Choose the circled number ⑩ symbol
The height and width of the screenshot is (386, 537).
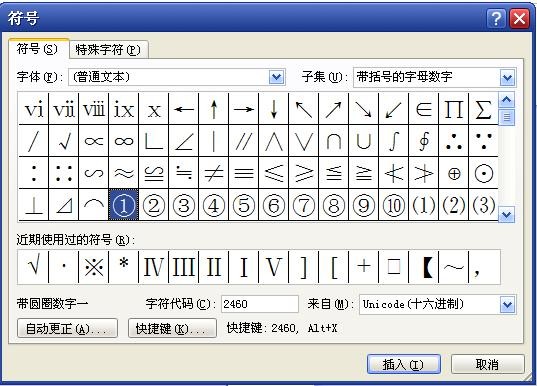click(x=394, y=205)
